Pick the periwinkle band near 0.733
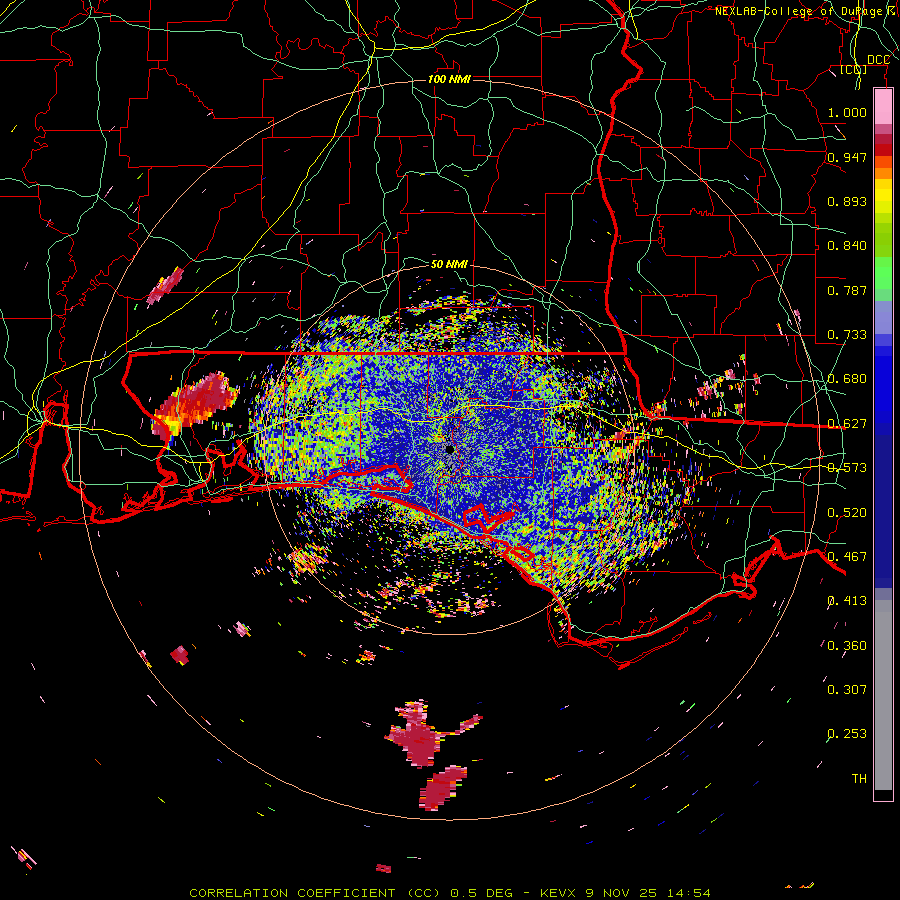The height and width of the screenshot is (900, 900). point(883,317)
